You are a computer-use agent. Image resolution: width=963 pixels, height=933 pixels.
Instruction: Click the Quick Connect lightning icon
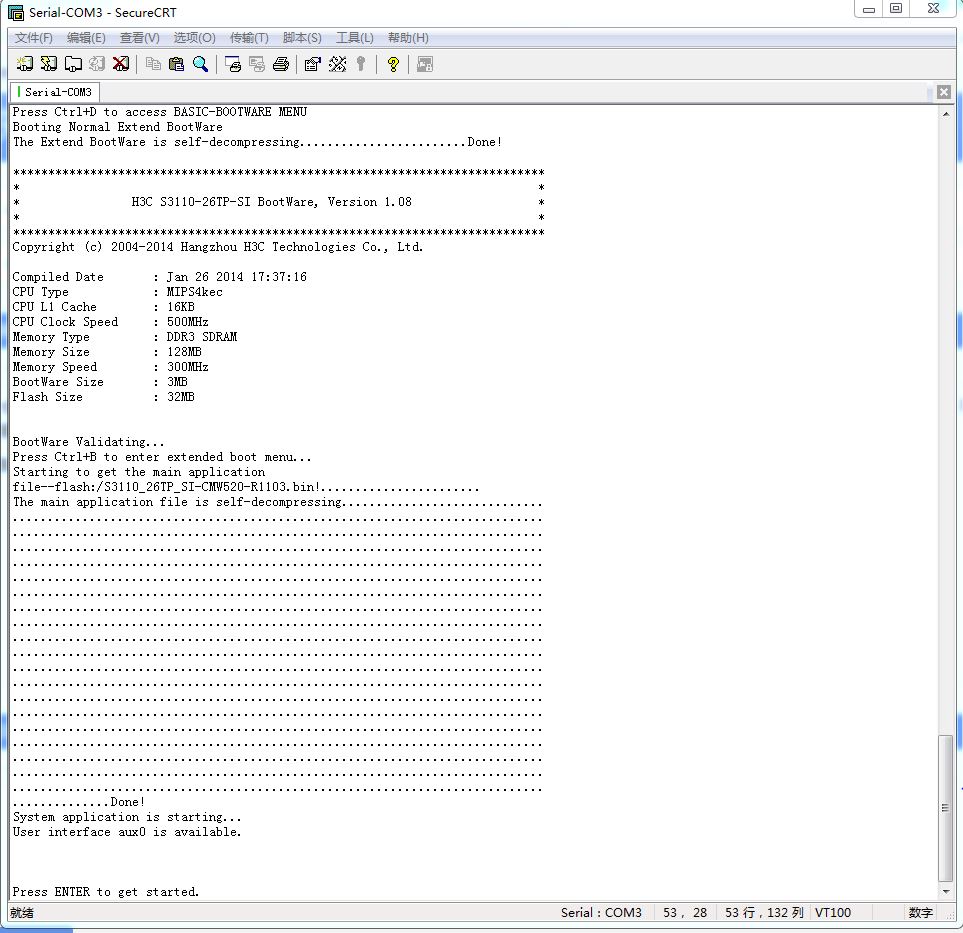[49, 63]
